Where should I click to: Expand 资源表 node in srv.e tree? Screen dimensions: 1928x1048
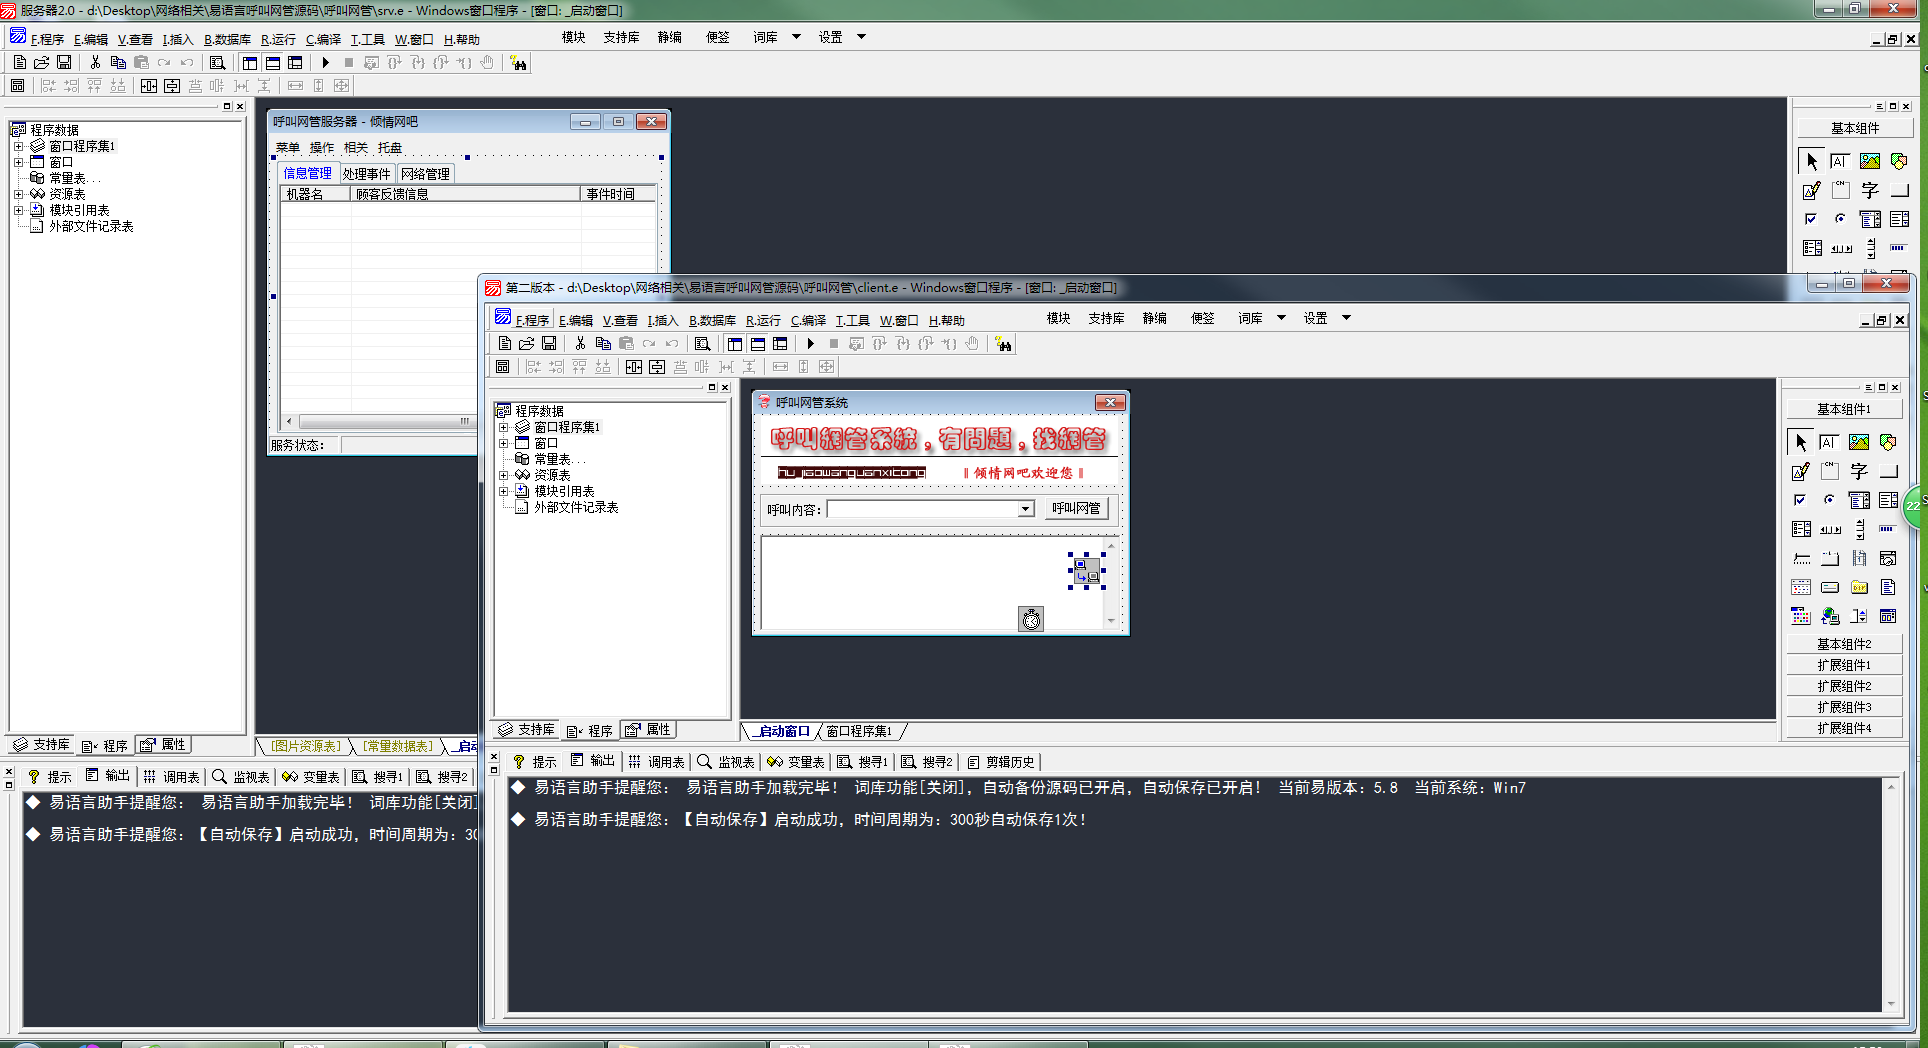point(18,194)
